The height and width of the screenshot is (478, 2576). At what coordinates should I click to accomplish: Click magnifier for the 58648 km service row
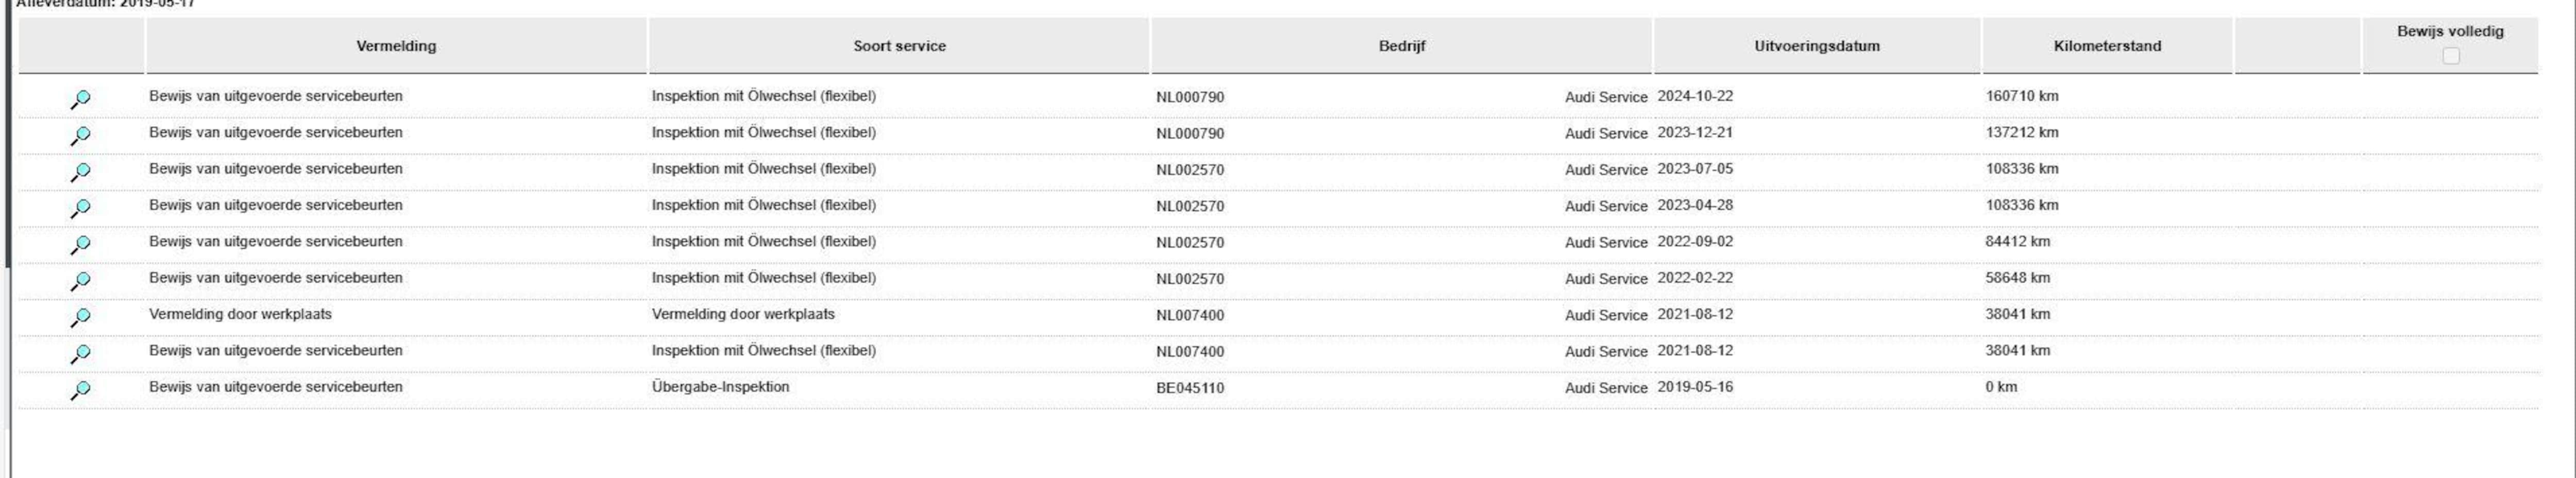(x=80, y=281)
